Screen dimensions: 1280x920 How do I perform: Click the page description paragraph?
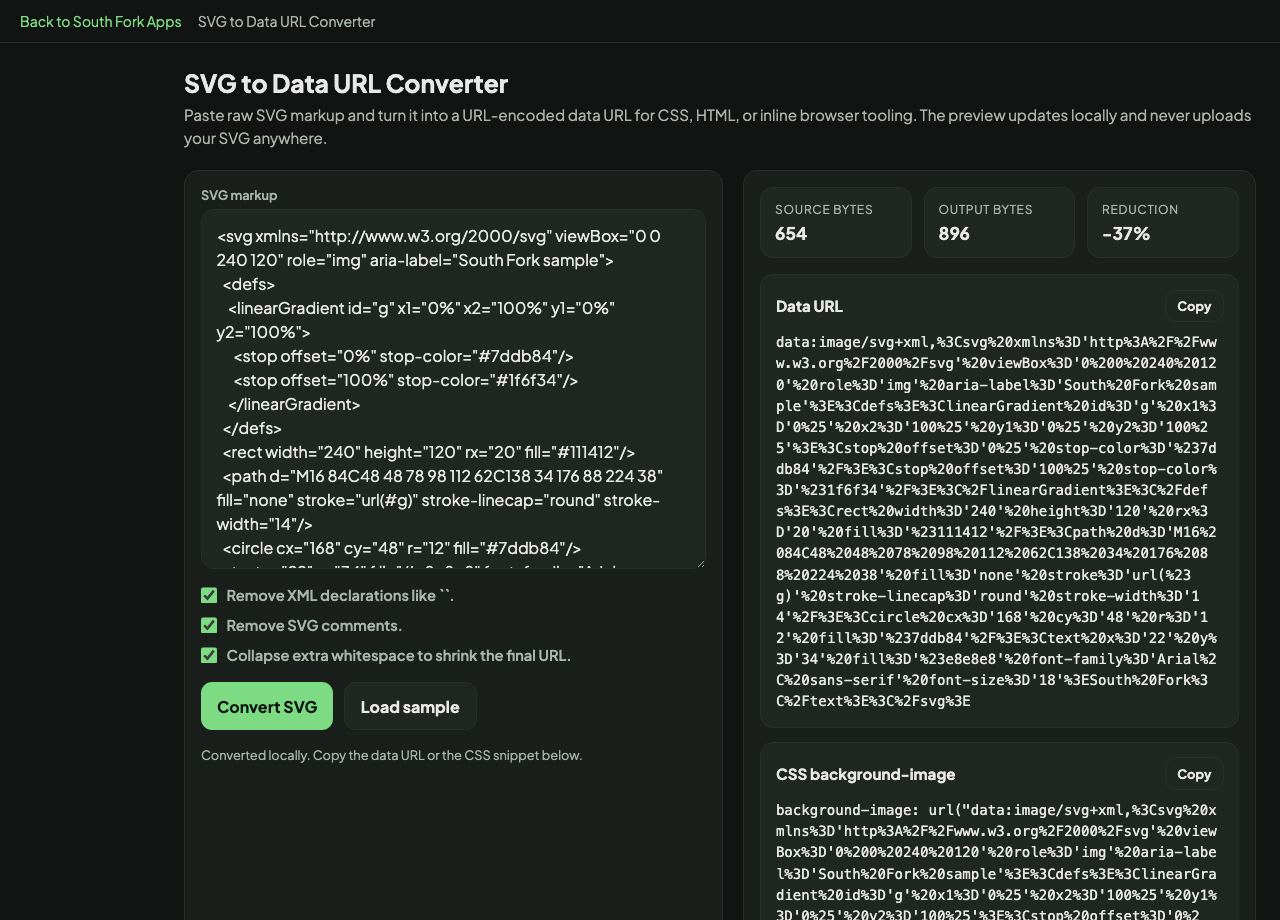coord(718,126)
